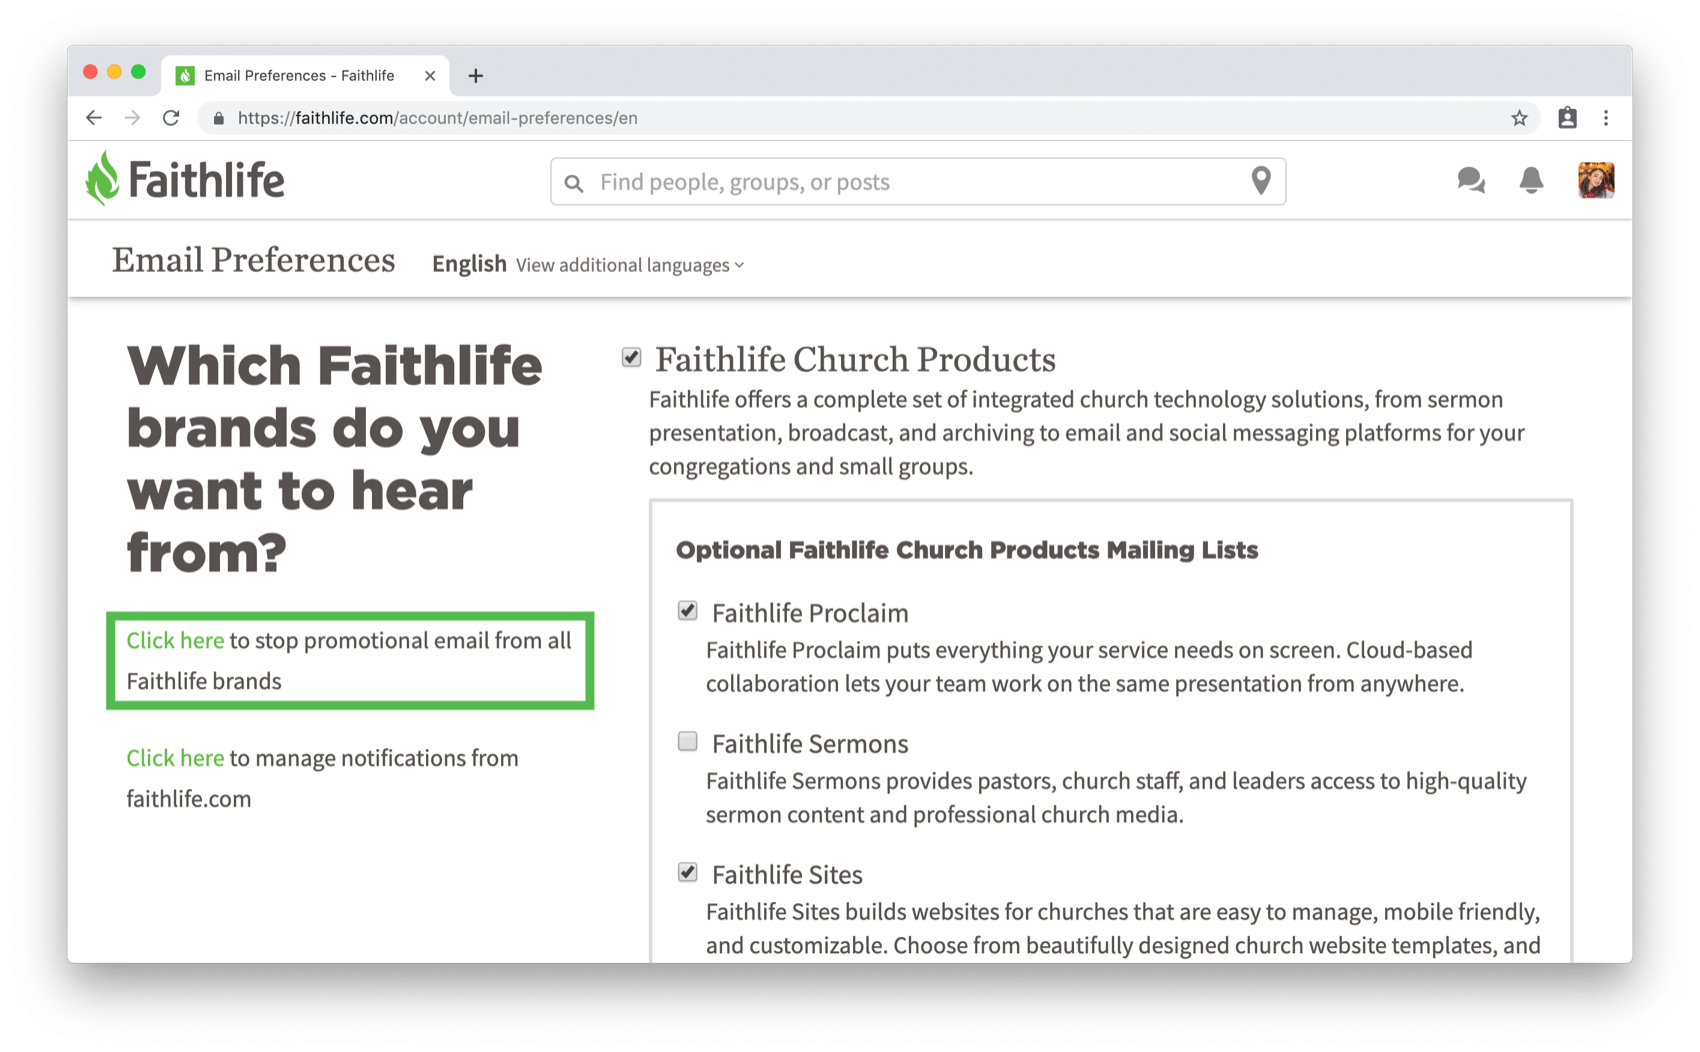This screenshot has height=1052, width=1700.
Task: Open the messages chat bubbles icon
Action: pyautogui.click(x=1470, y=180)
